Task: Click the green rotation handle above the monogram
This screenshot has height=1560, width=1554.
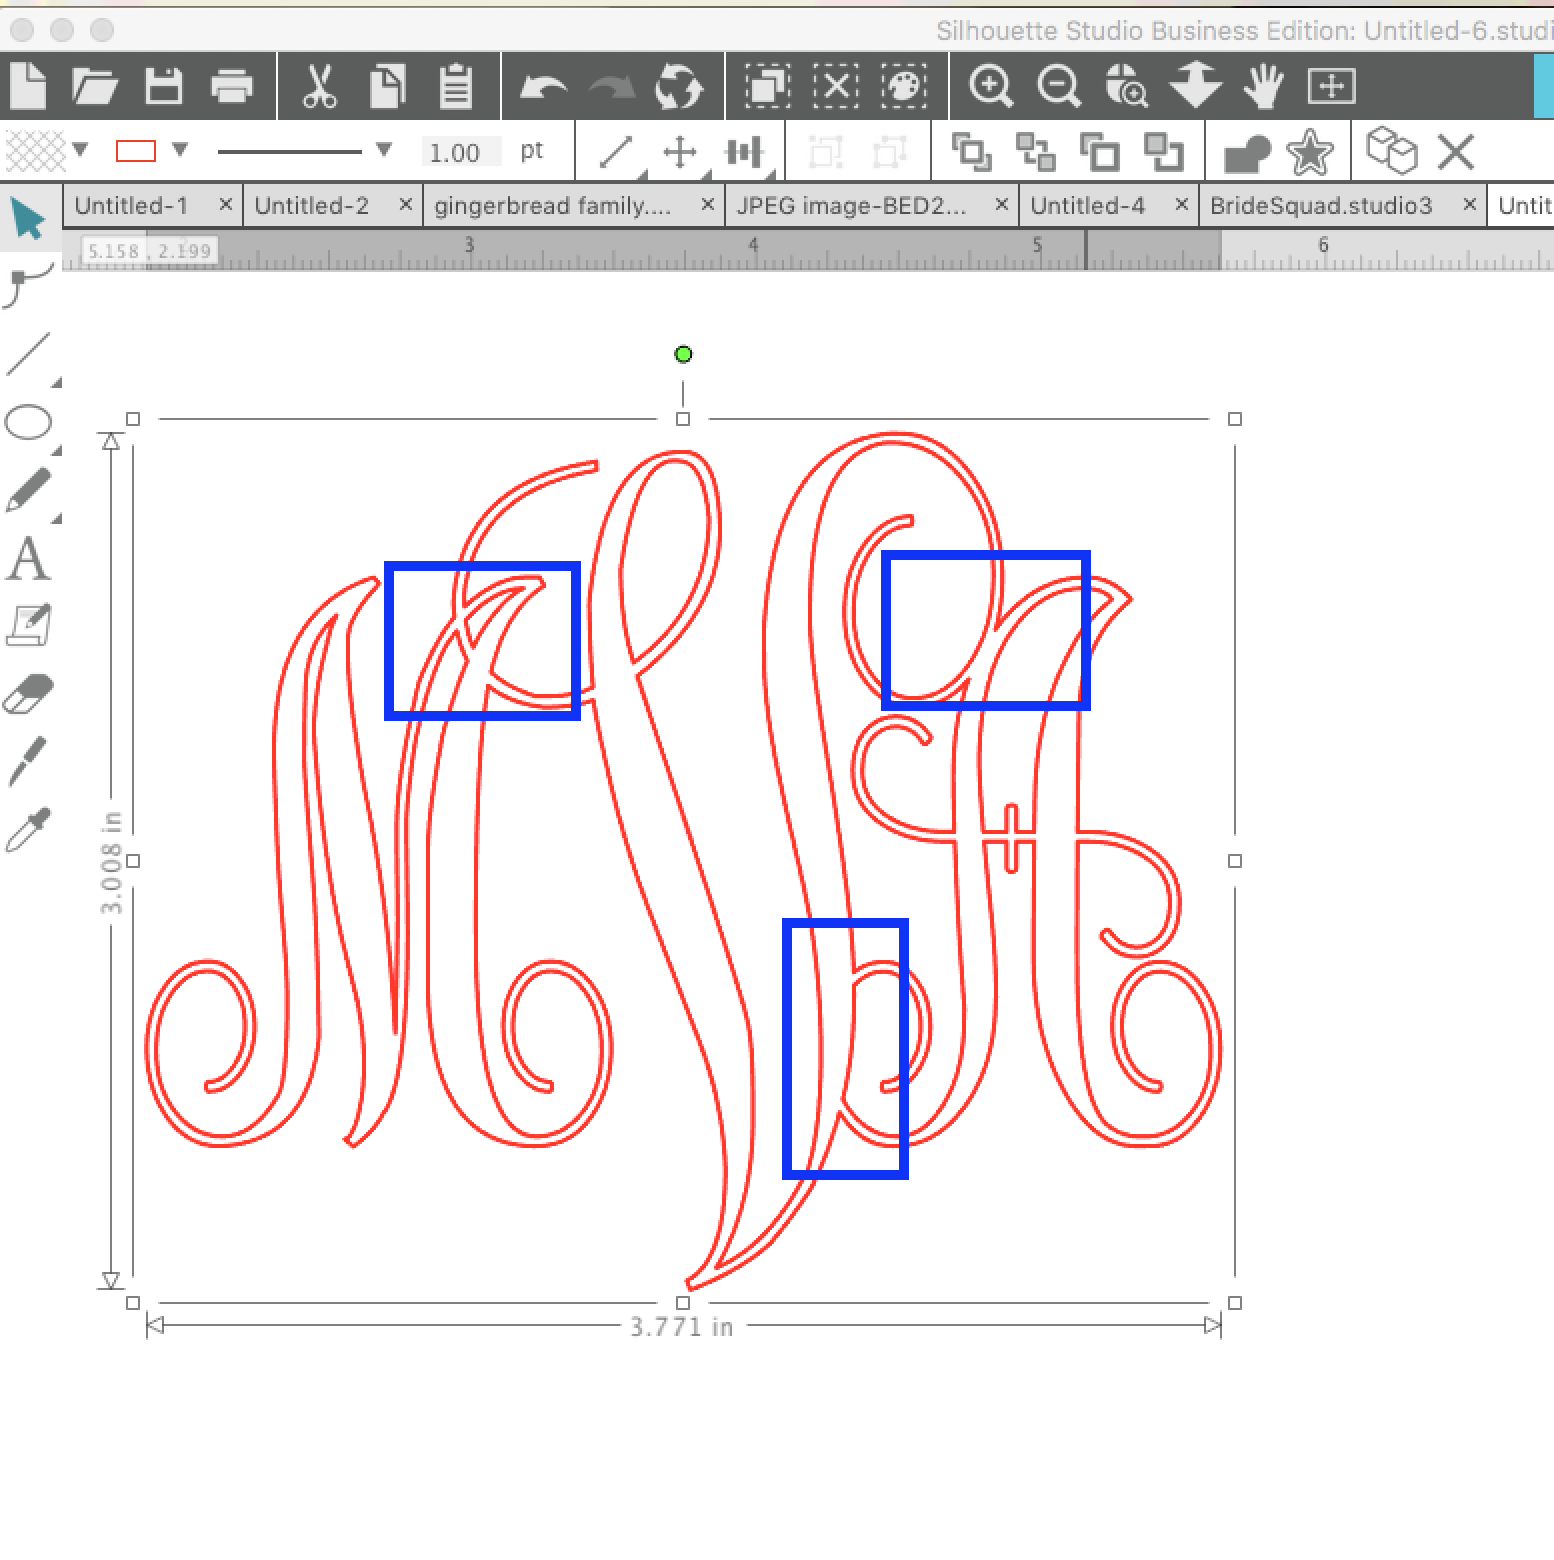Action: point(684,354)
